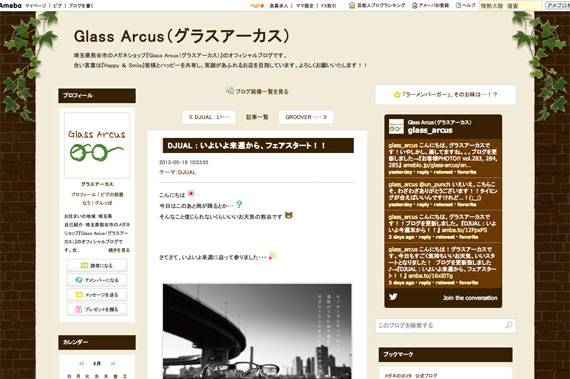Open the amba.to/12FpxPS link
The height and width of the screenshot is (379, 570).
[464, 230]
